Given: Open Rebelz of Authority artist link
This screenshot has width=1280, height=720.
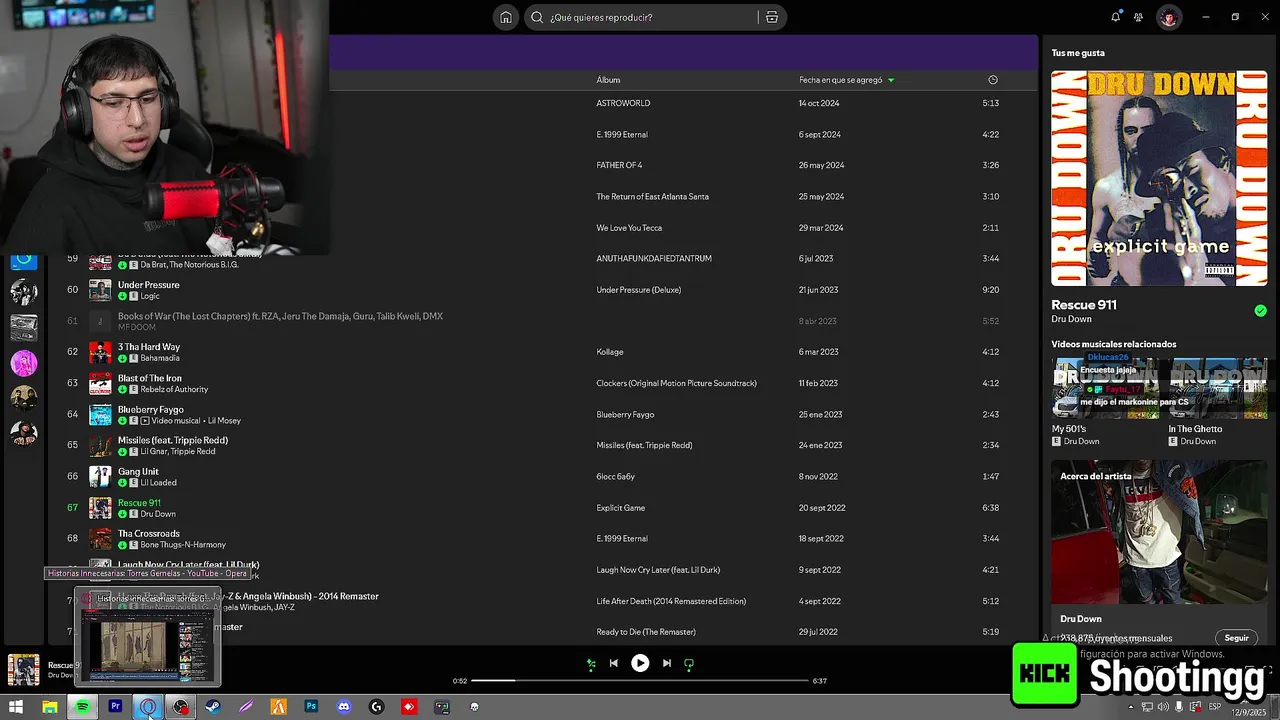Looking at the screenshot, I should (174, 389).
